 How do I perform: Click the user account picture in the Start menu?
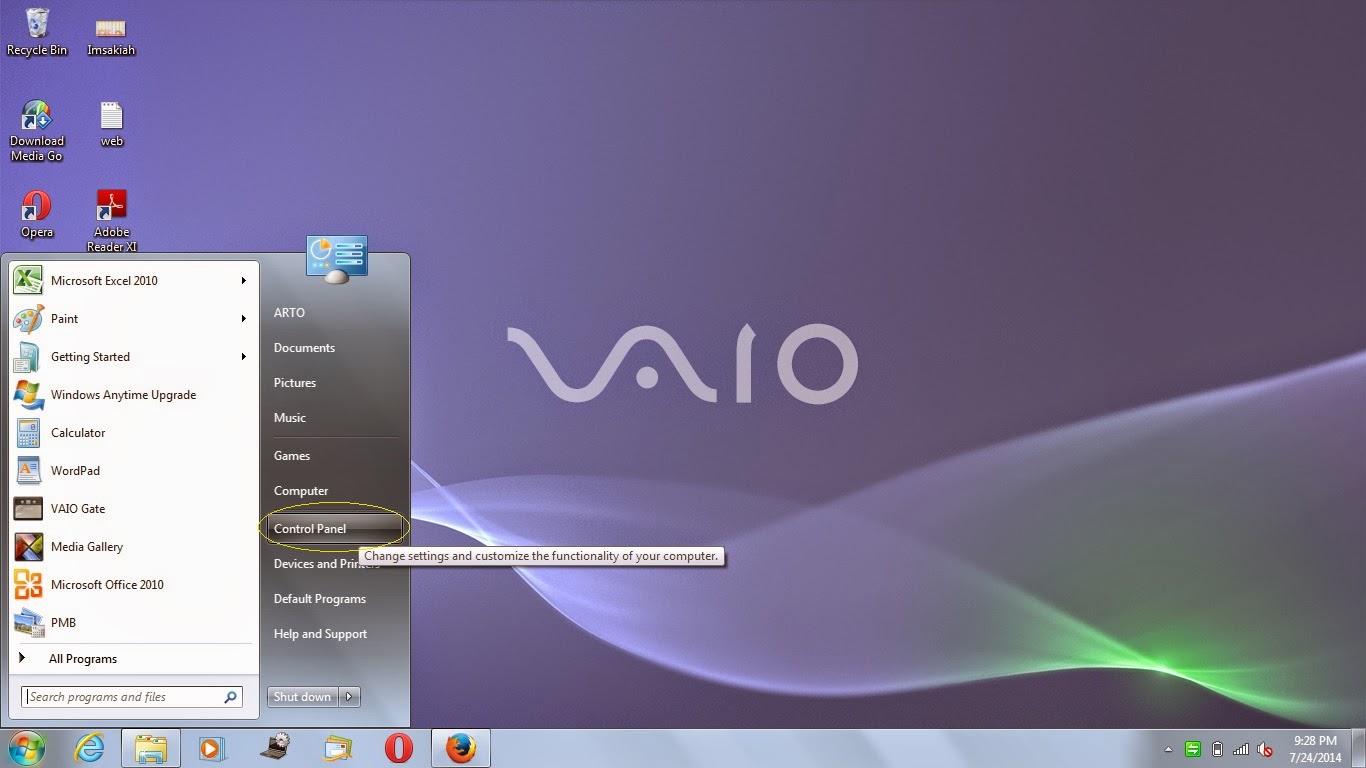[x=337, y=260]
